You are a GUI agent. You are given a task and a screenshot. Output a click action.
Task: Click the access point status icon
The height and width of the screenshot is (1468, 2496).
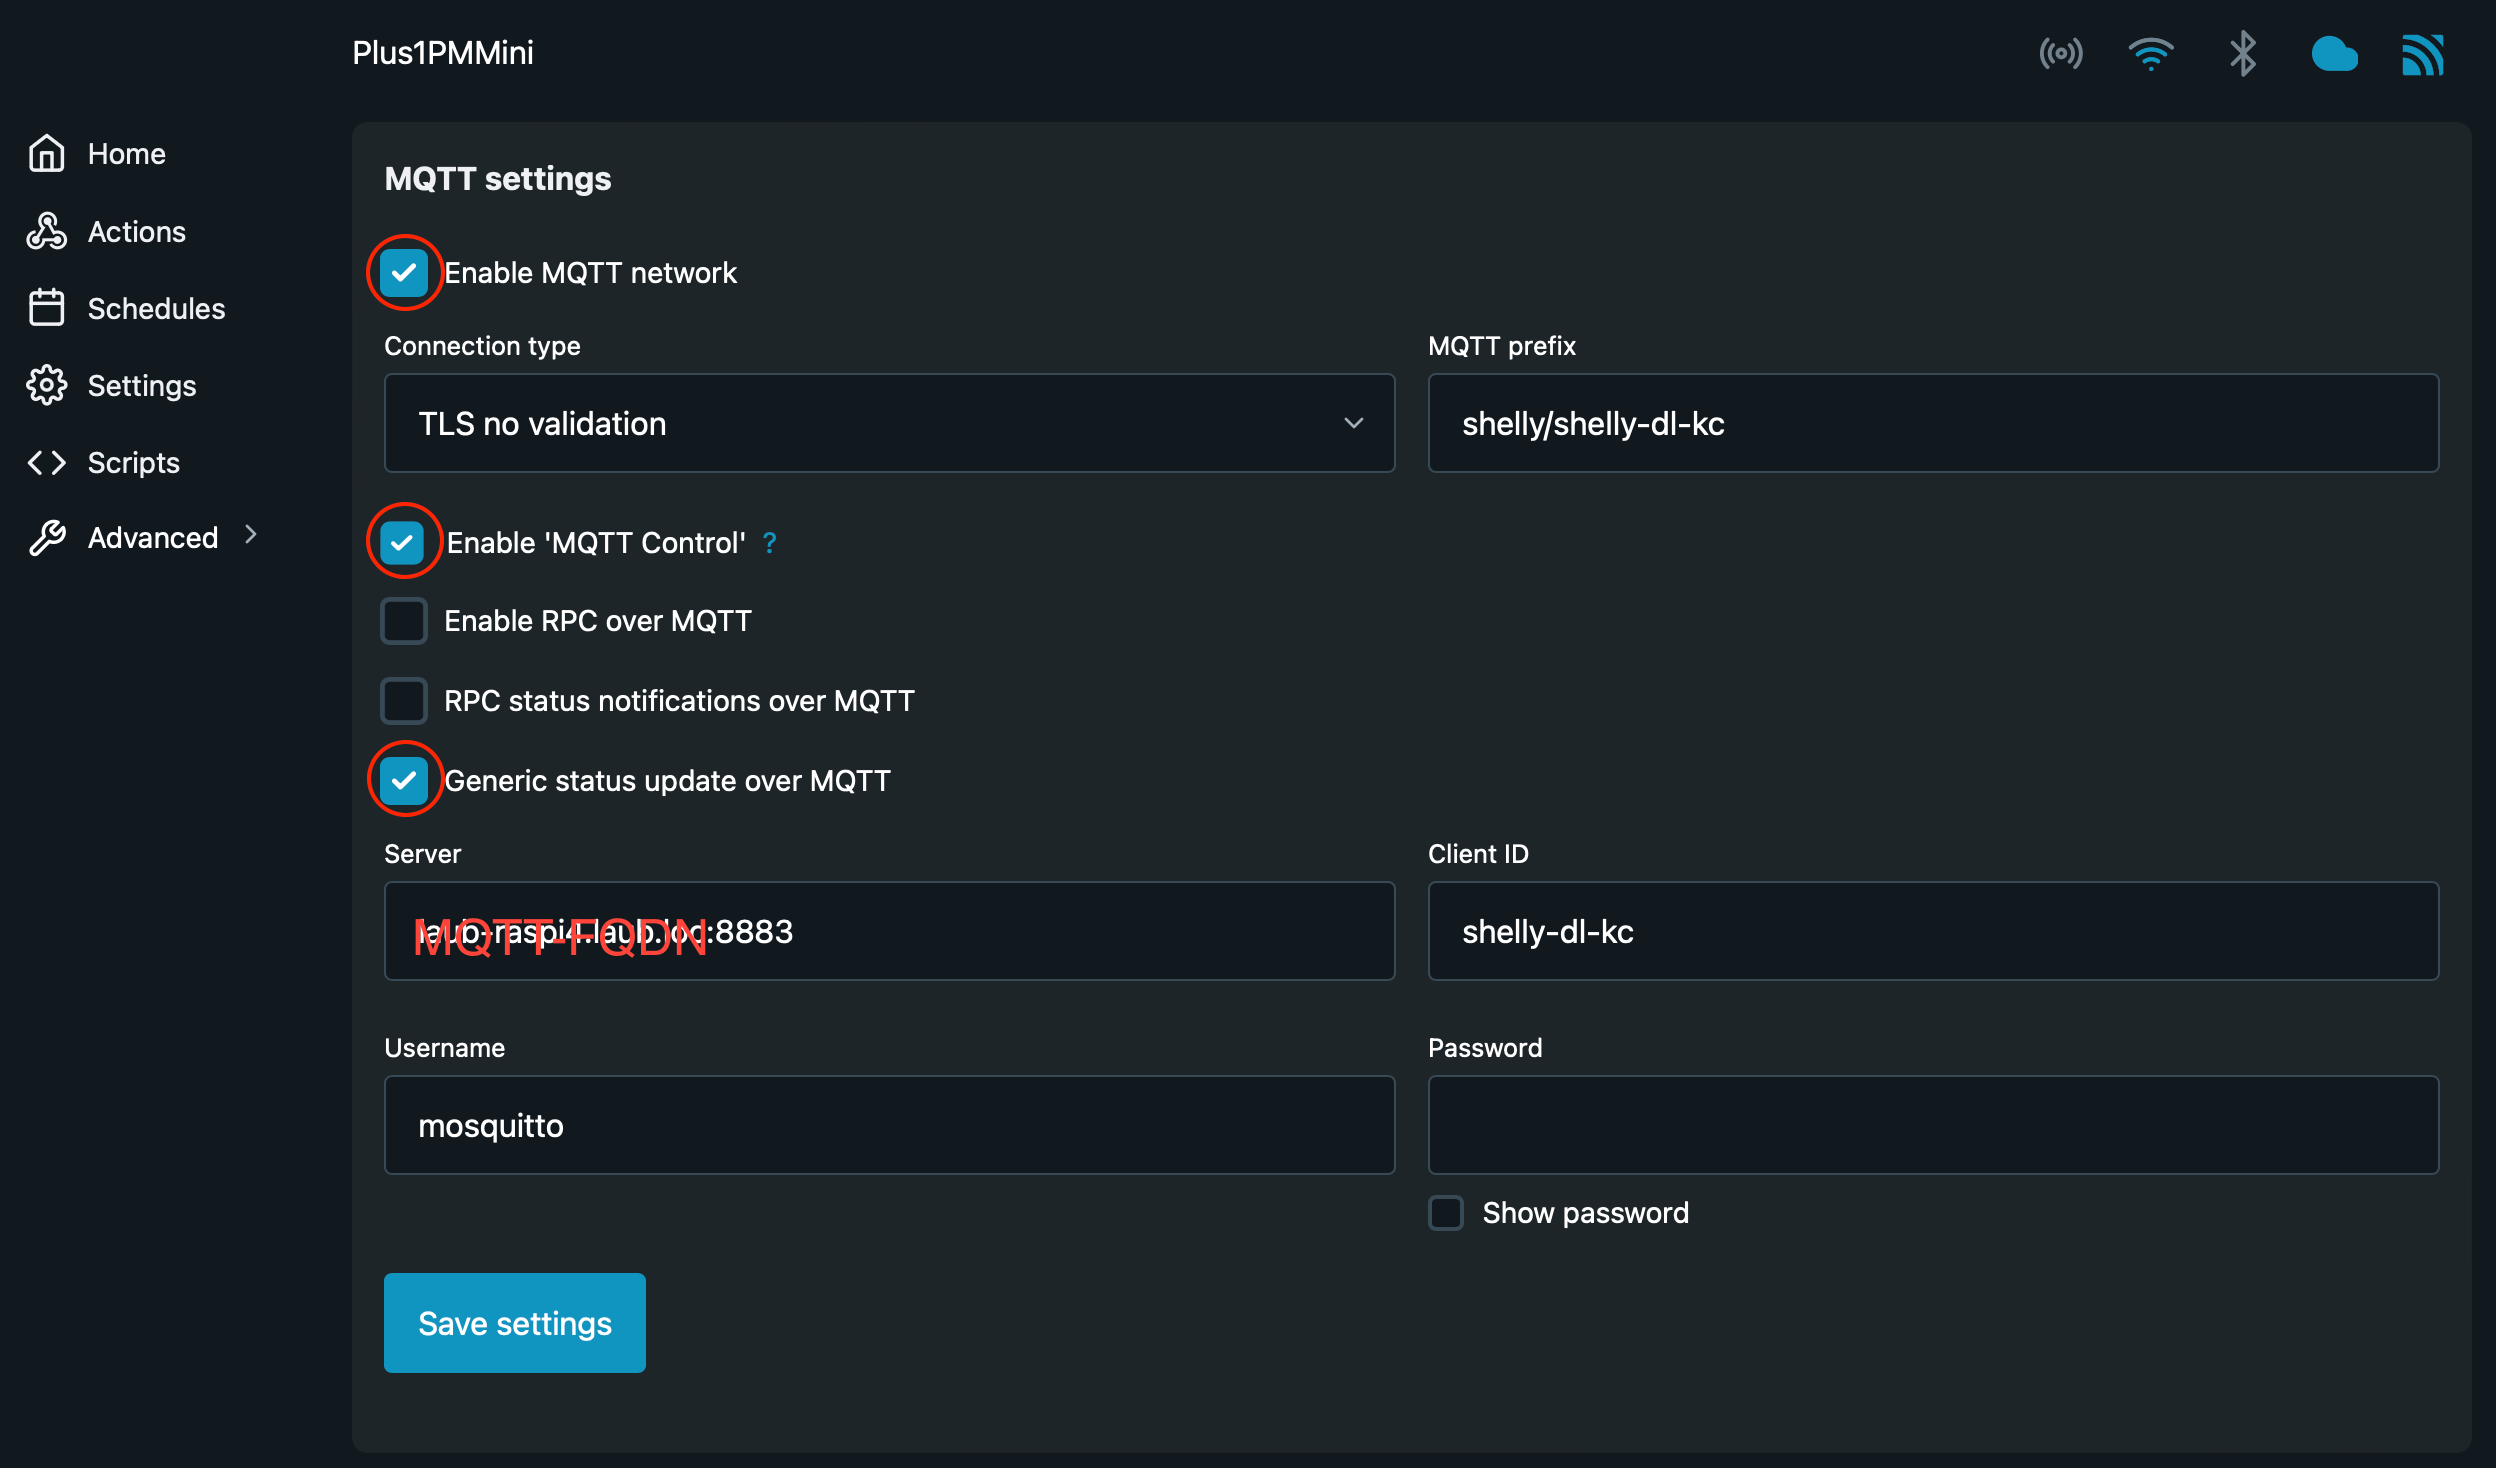(2061, 53)
